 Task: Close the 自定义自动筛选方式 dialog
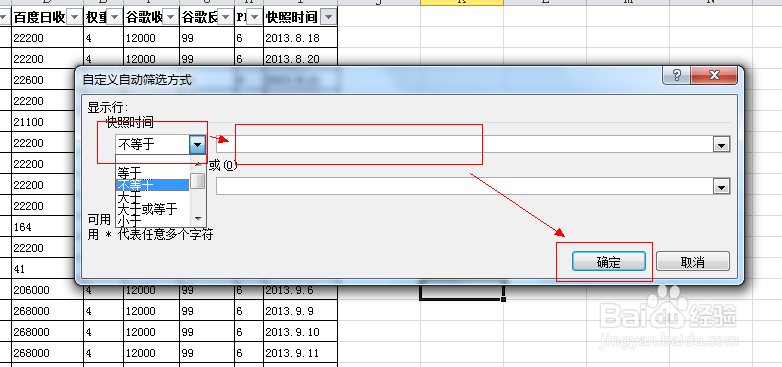[x=714, y=75]
